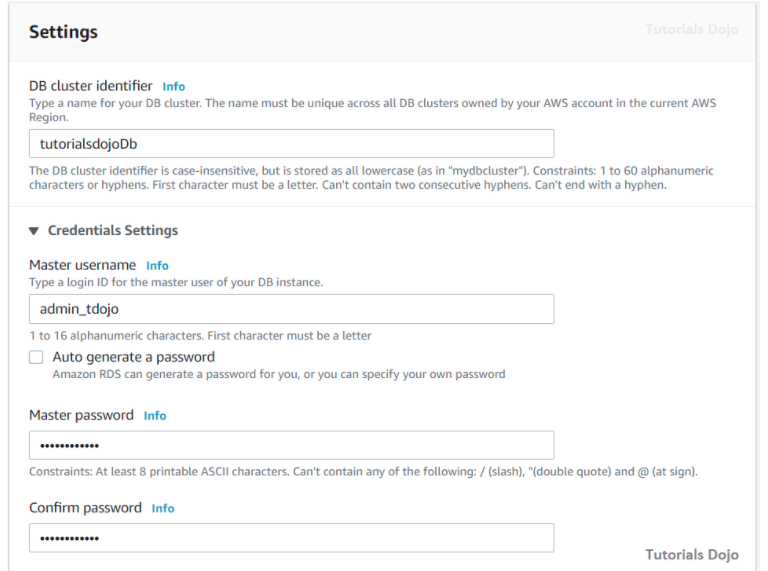Click the 'Confirm password' field label
768x571 pixels.
[x=85, y=508]
